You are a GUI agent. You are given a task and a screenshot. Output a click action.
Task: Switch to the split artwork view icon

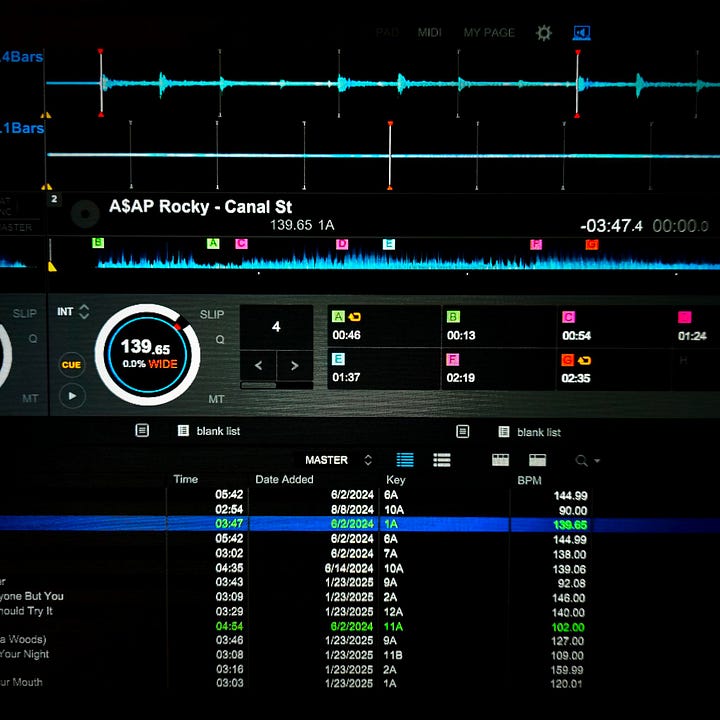[x=537, y=460]
